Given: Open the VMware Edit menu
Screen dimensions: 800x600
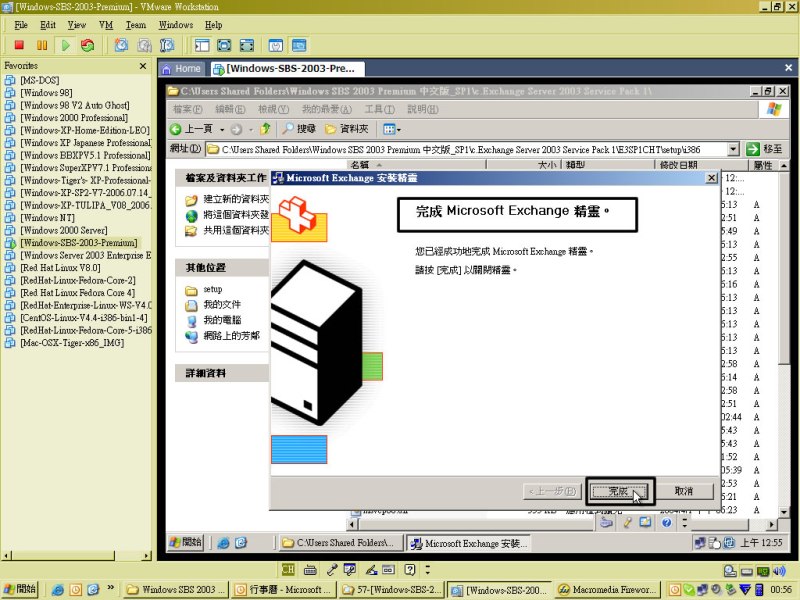Looking at the screenshot, I should [x=48, y=25].
